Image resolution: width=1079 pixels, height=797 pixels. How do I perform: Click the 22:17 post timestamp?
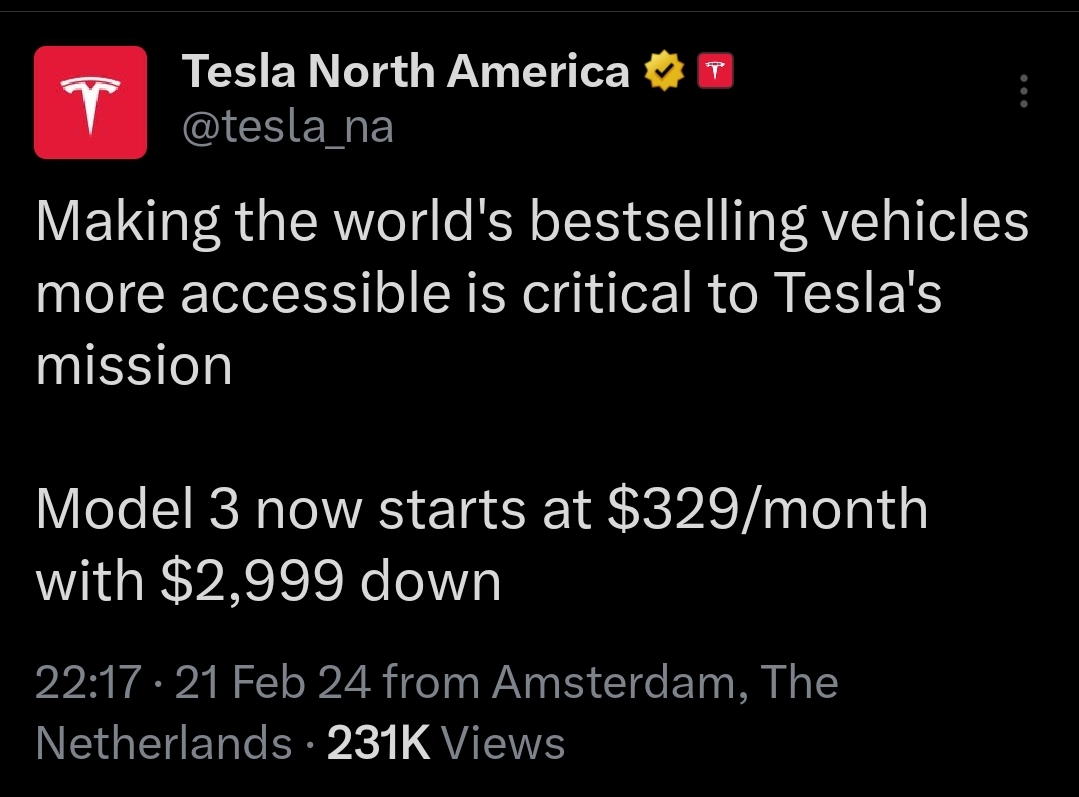click(88, 682)
